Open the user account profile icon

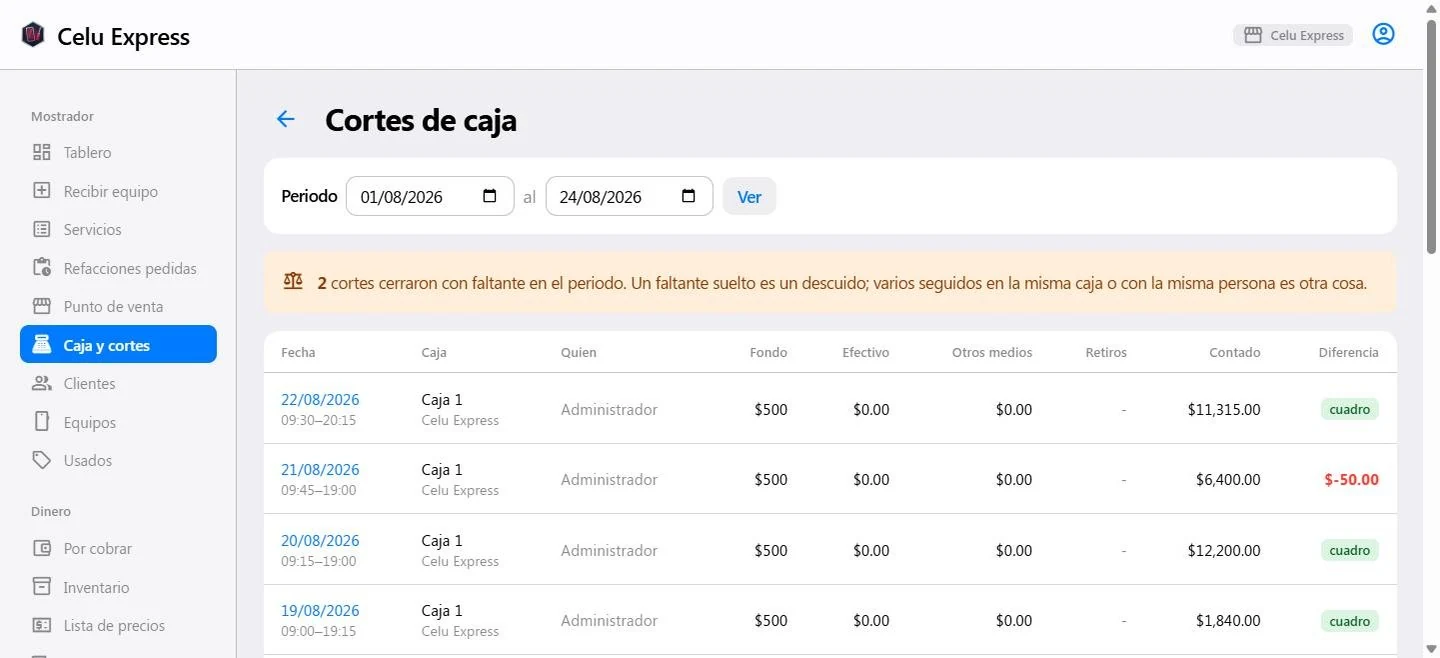(1383, 35)
